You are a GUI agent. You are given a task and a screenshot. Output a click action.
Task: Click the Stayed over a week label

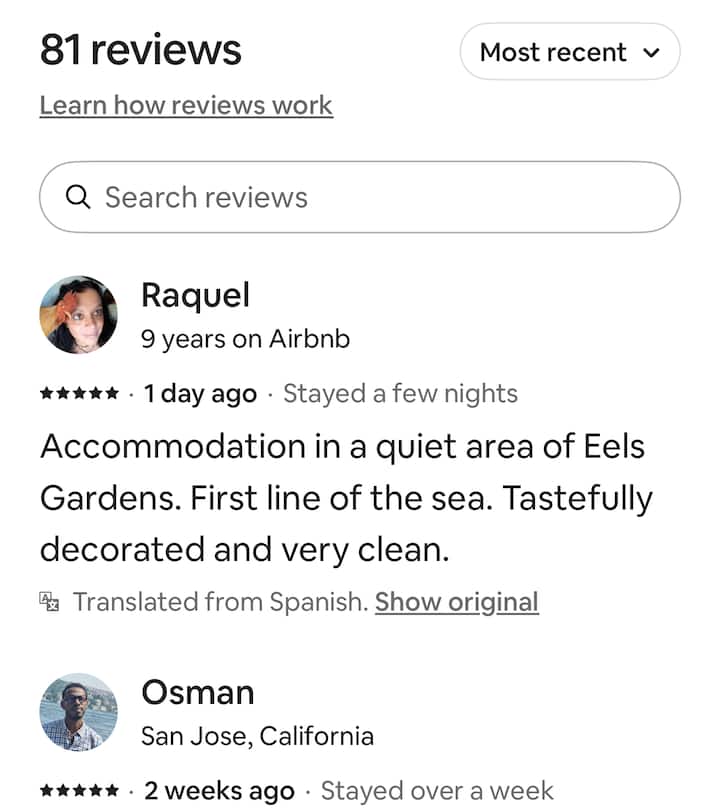(x=437, y=791)
